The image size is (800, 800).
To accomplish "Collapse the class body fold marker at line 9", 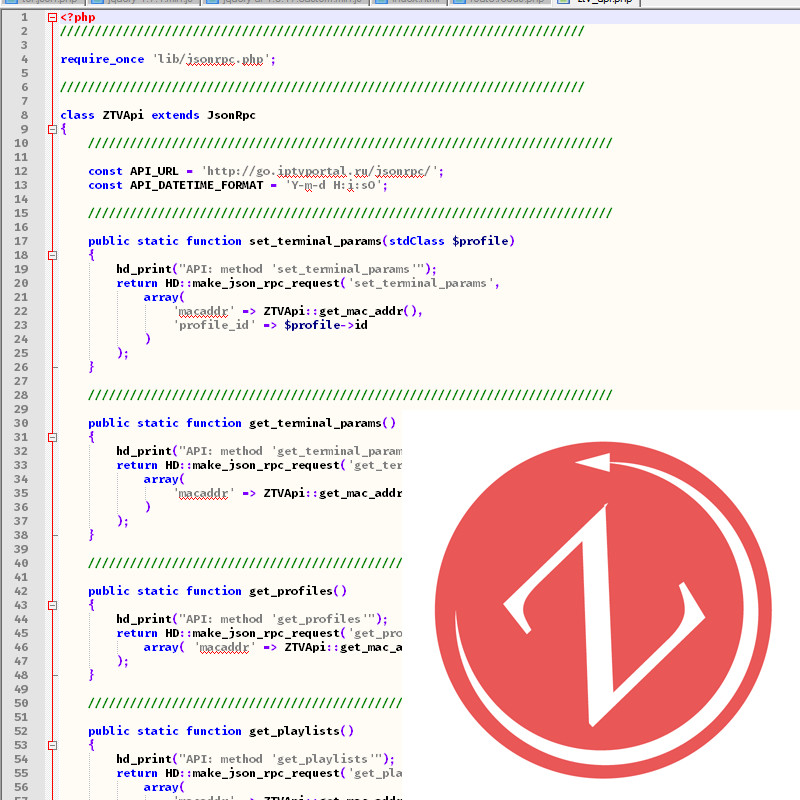I will coord(52,129).
